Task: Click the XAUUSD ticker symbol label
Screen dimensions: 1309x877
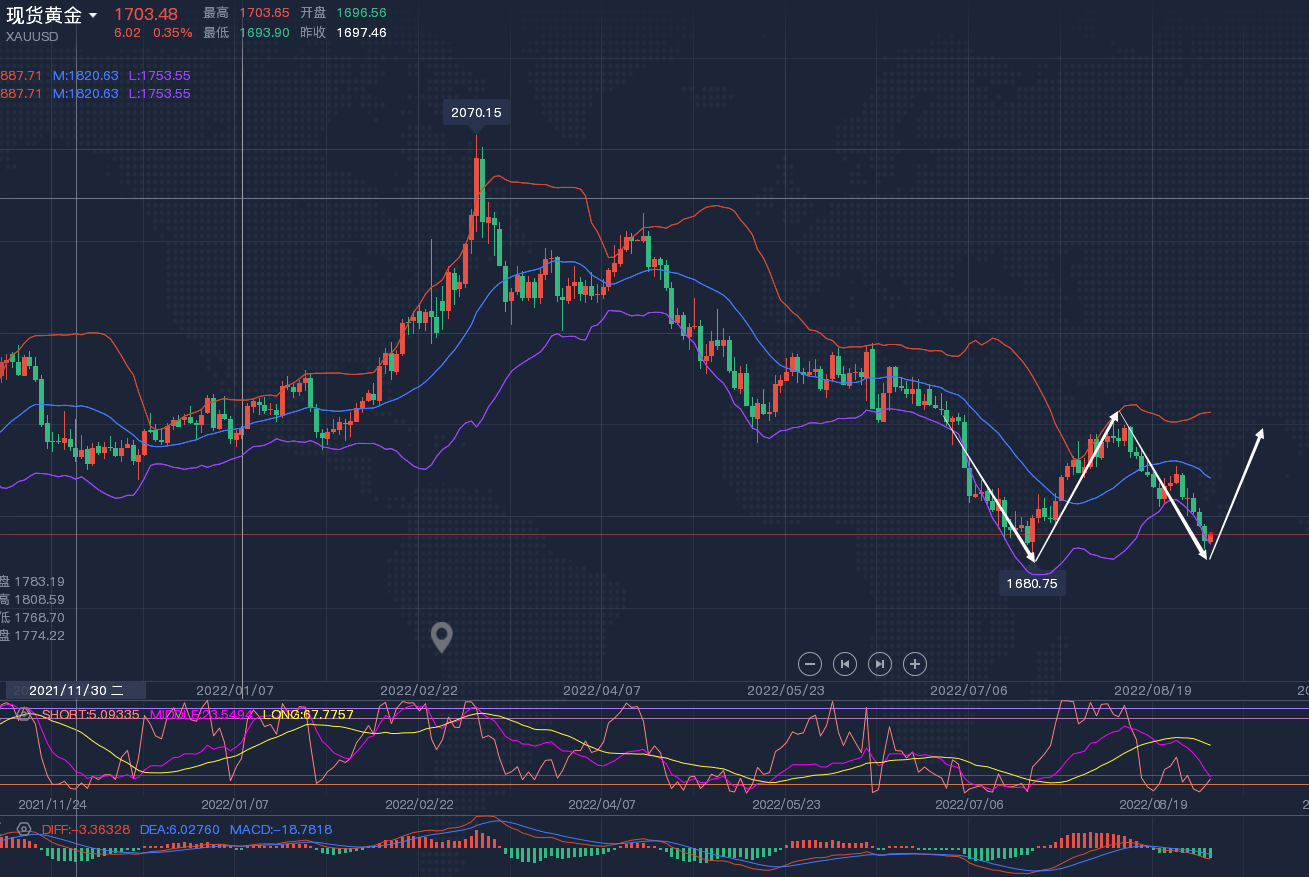Action: tap(32, 37)
